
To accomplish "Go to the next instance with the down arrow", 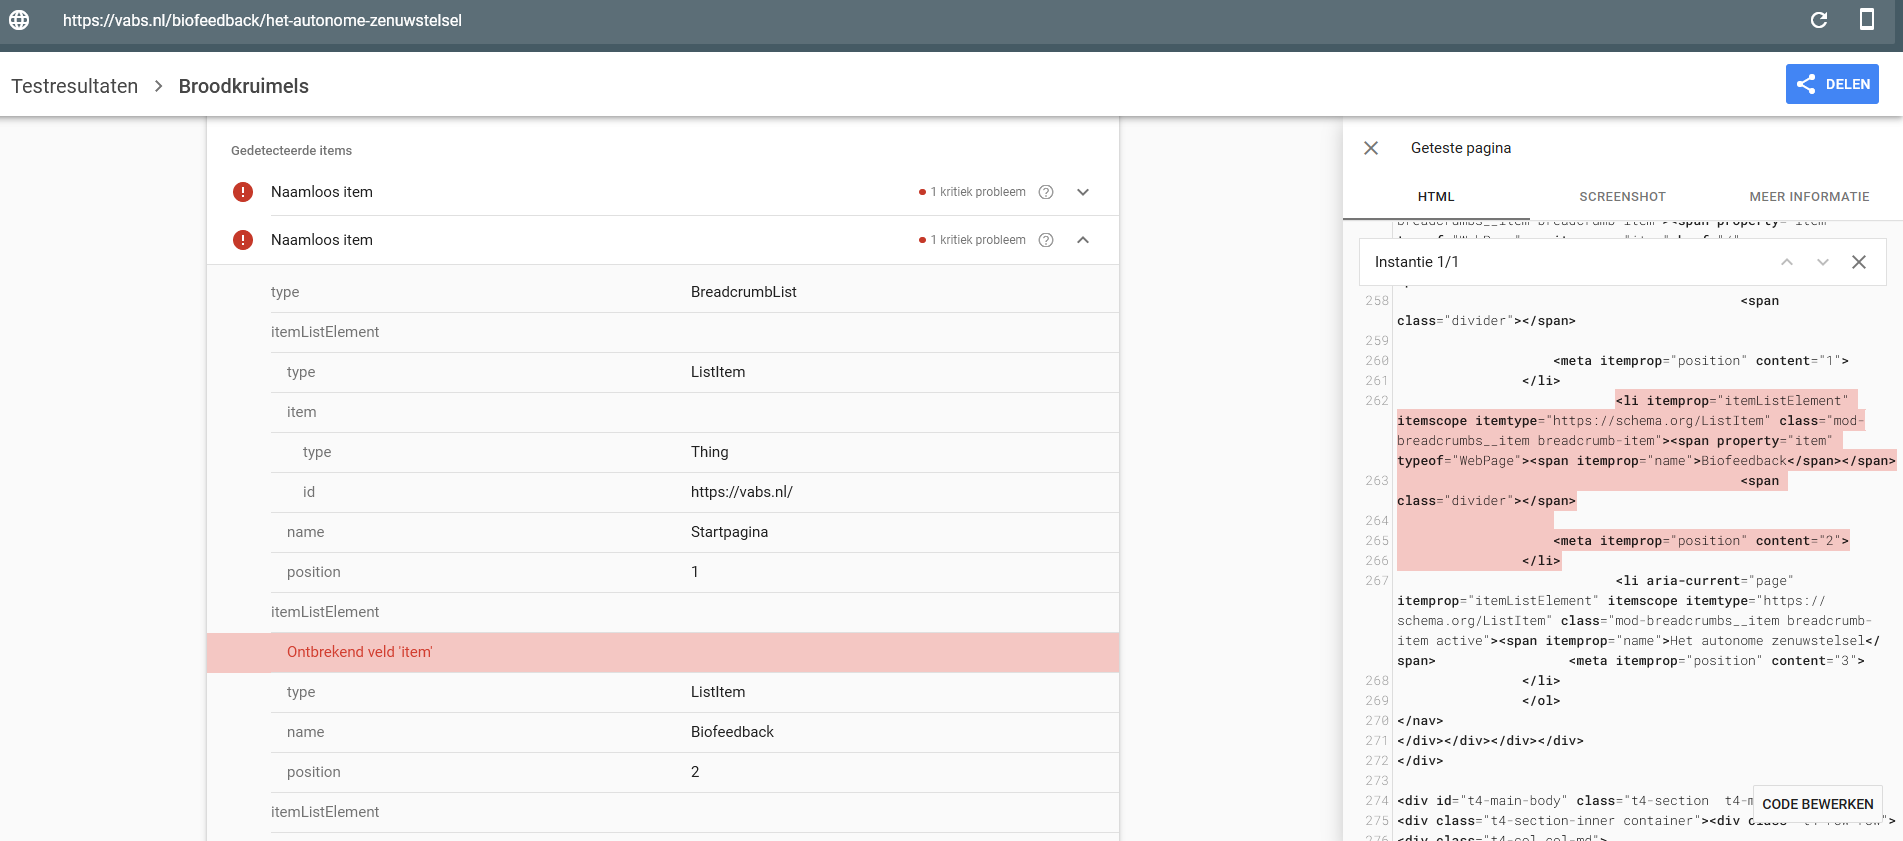I will tap(1822, 262).
